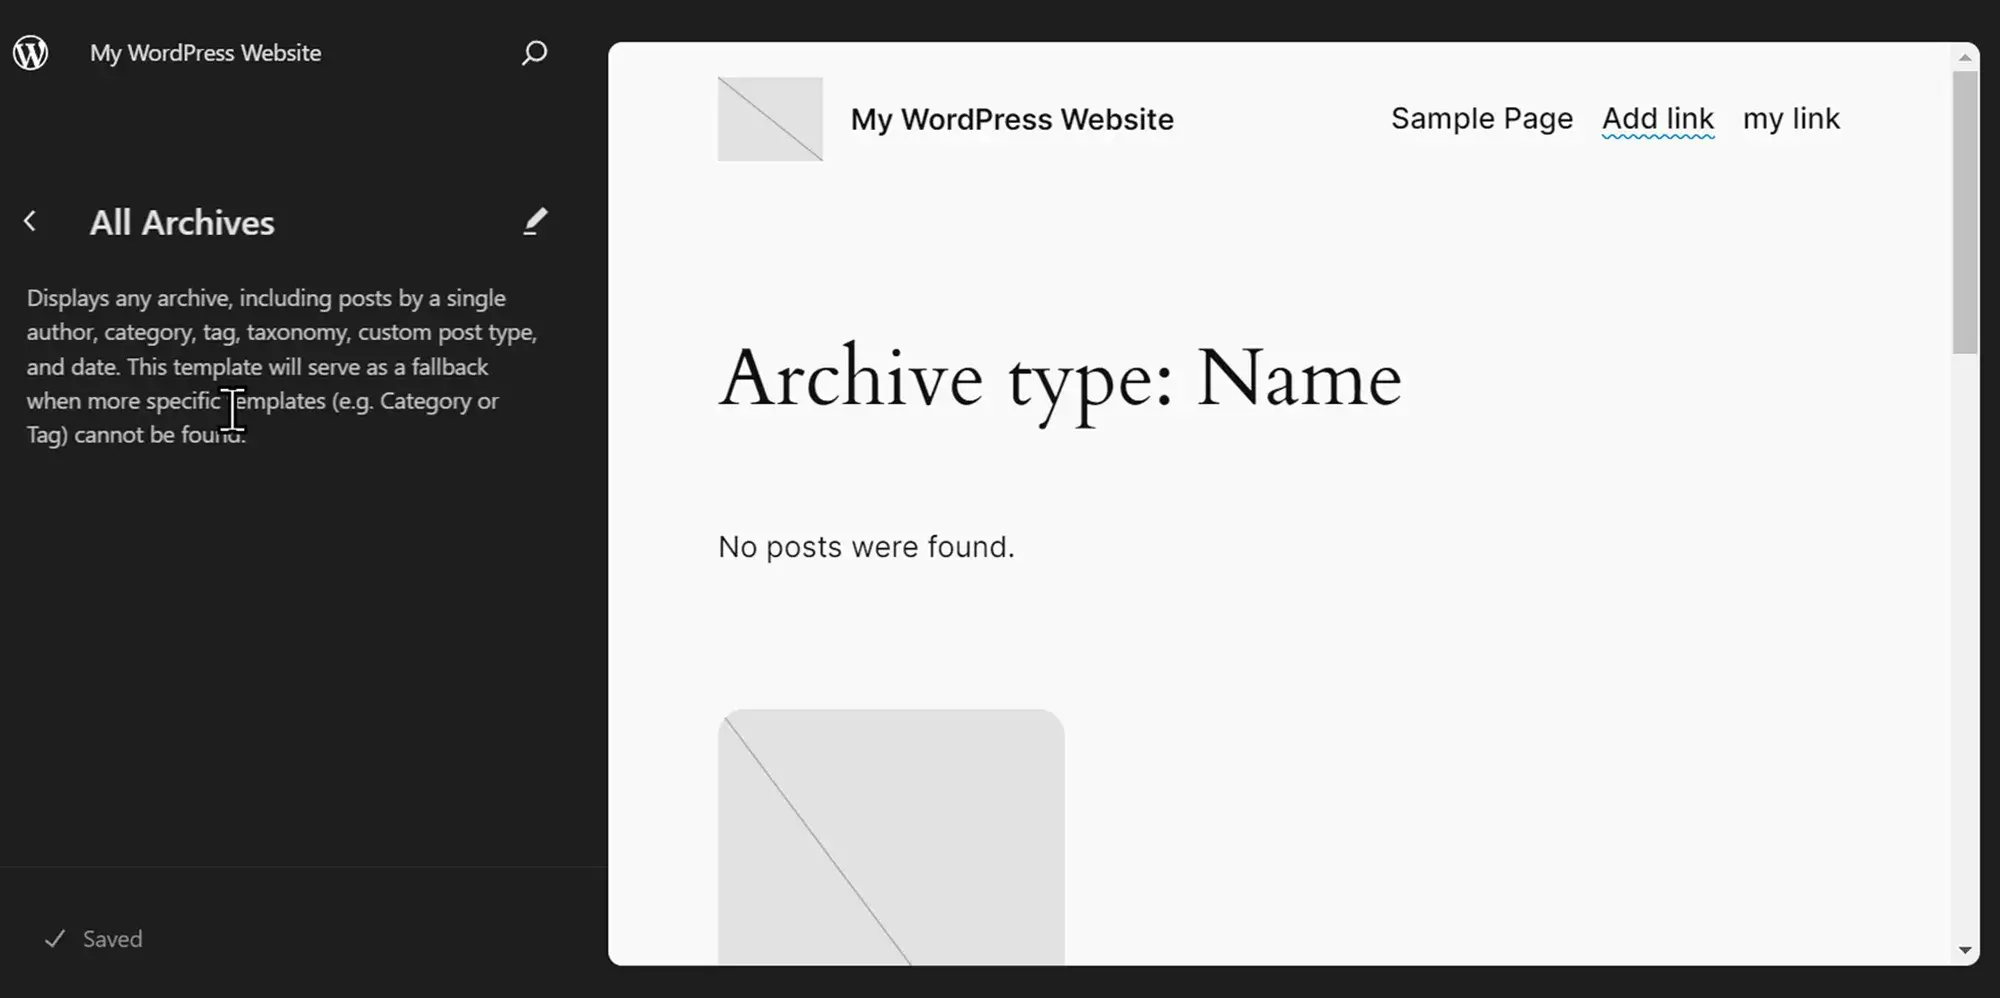Click the Saved checkmark status
Screen dimensions: 2000x998
(93, 939)
